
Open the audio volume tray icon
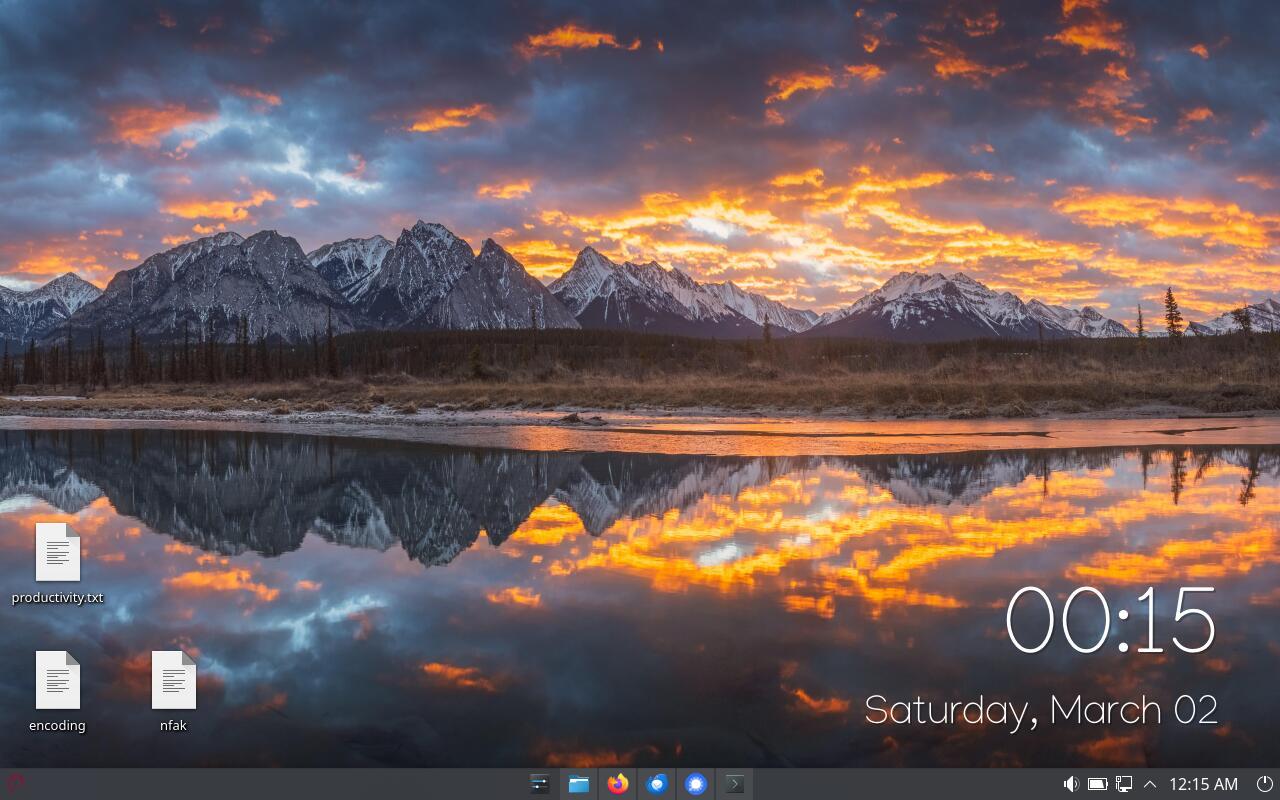click(1071, 784)
